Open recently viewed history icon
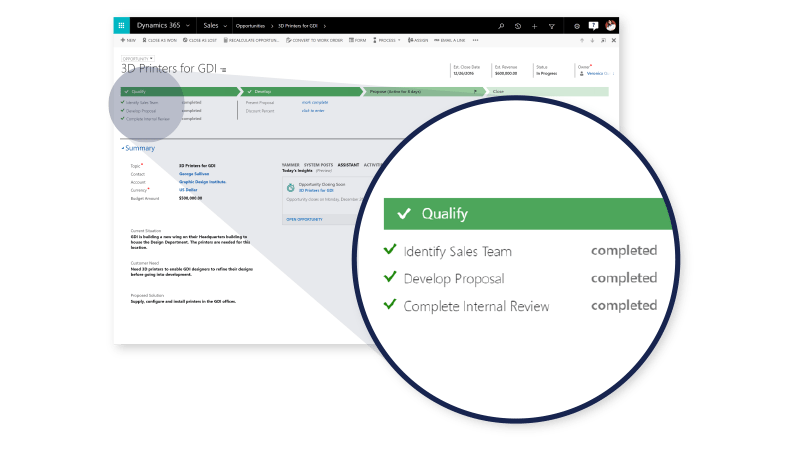Screen dimensions: 800x450 click(x=518, y=26)
